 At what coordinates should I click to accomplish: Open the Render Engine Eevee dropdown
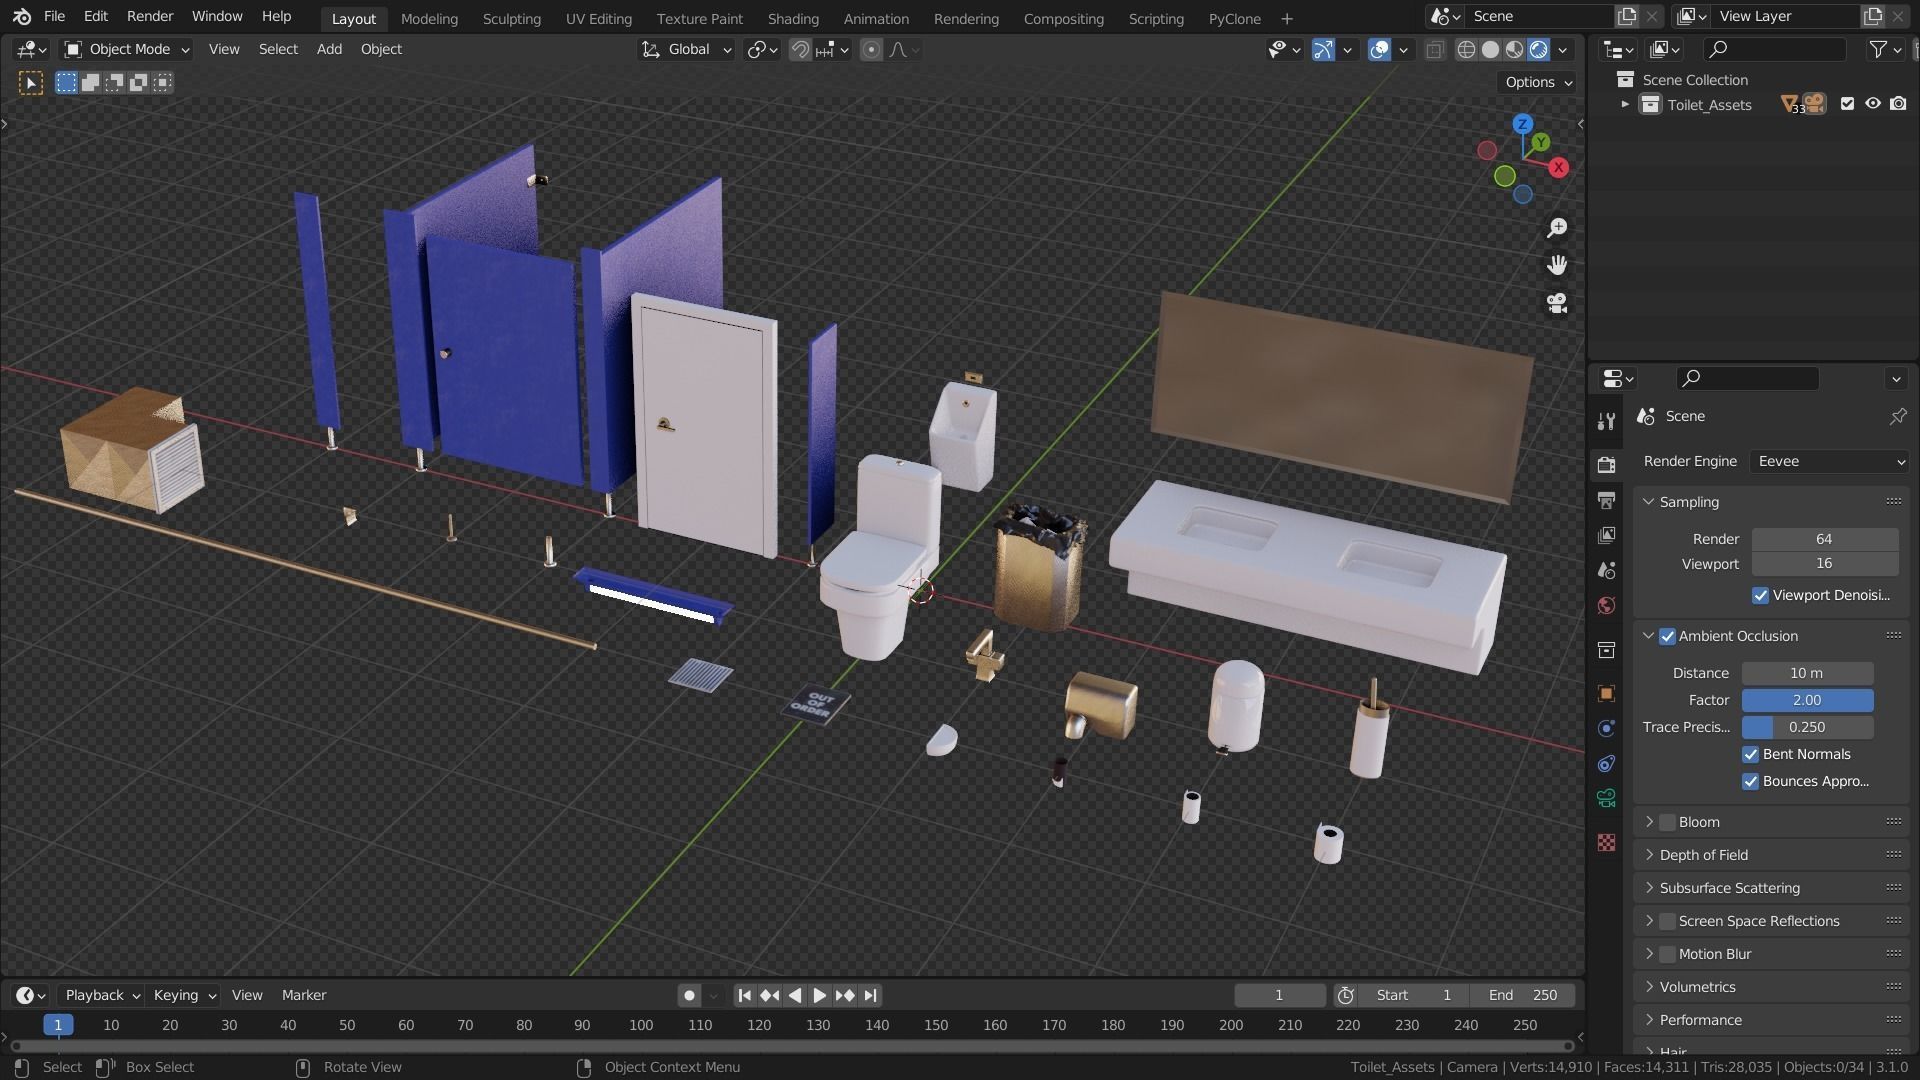1830,461
